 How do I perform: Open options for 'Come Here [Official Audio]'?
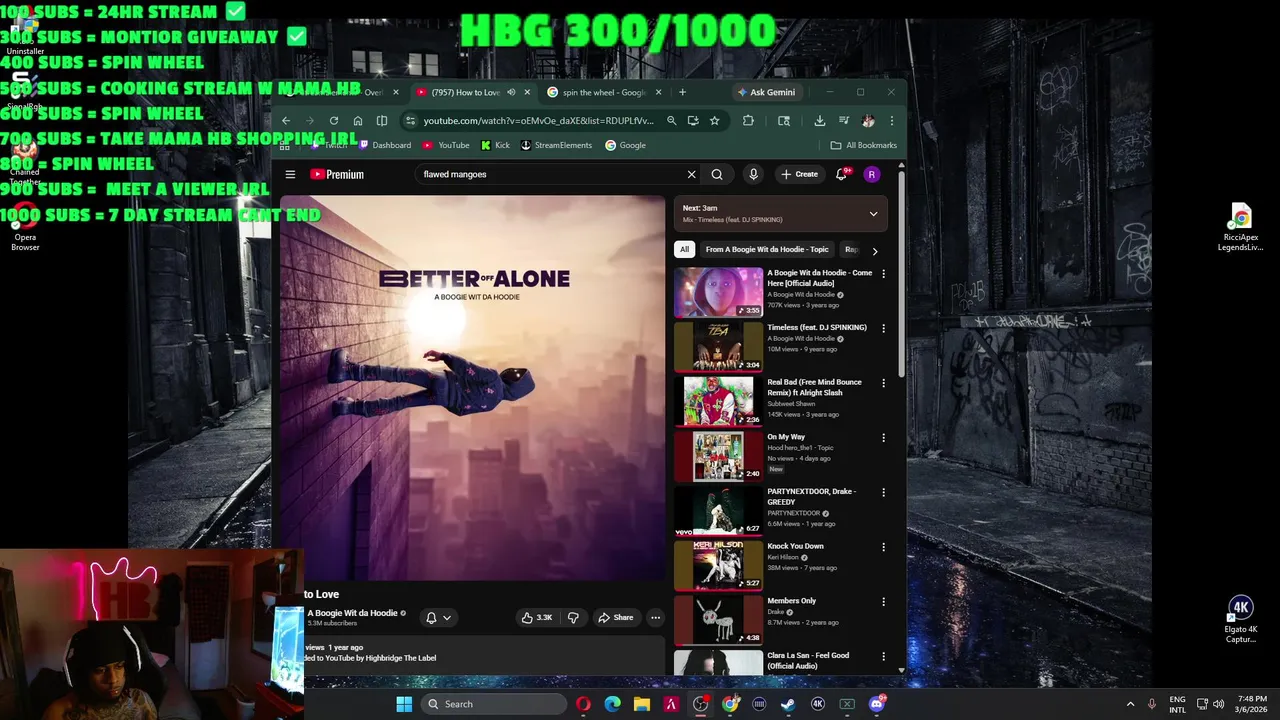coord(883,273)
